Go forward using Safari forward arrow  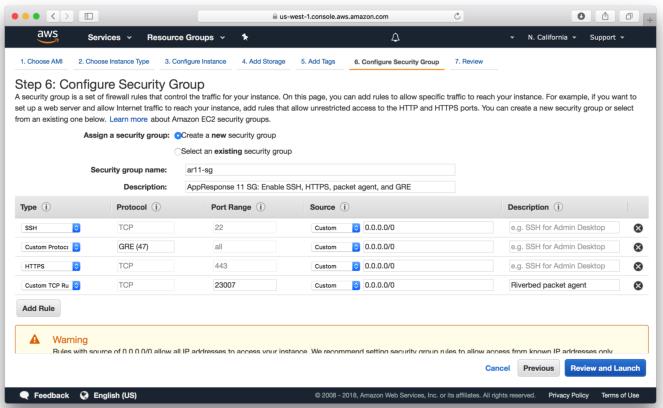(66, 16)
